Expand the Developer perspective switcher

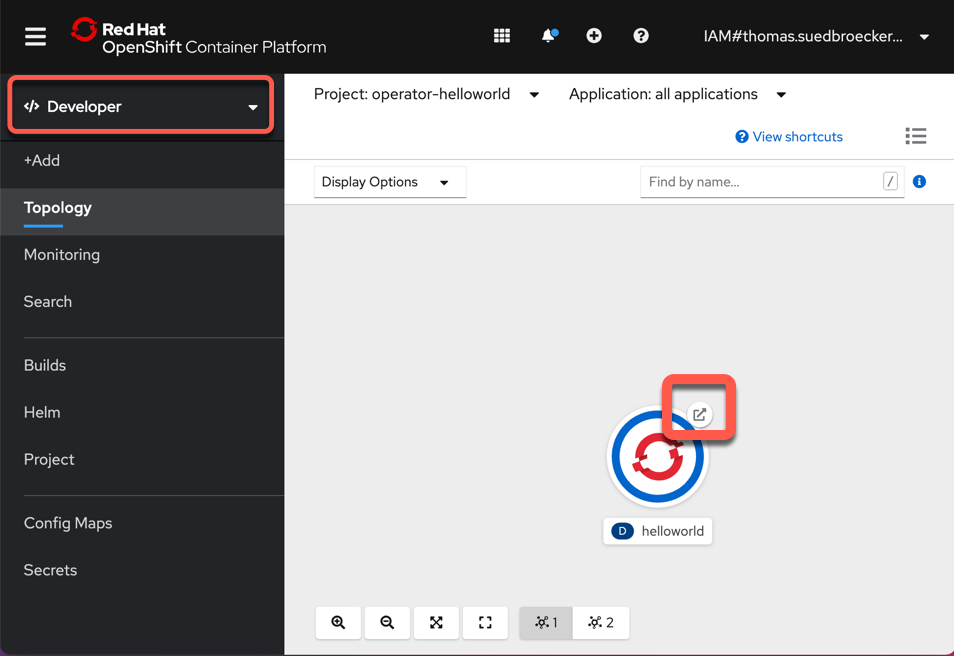pyautogui.click(x=141, y=106)
